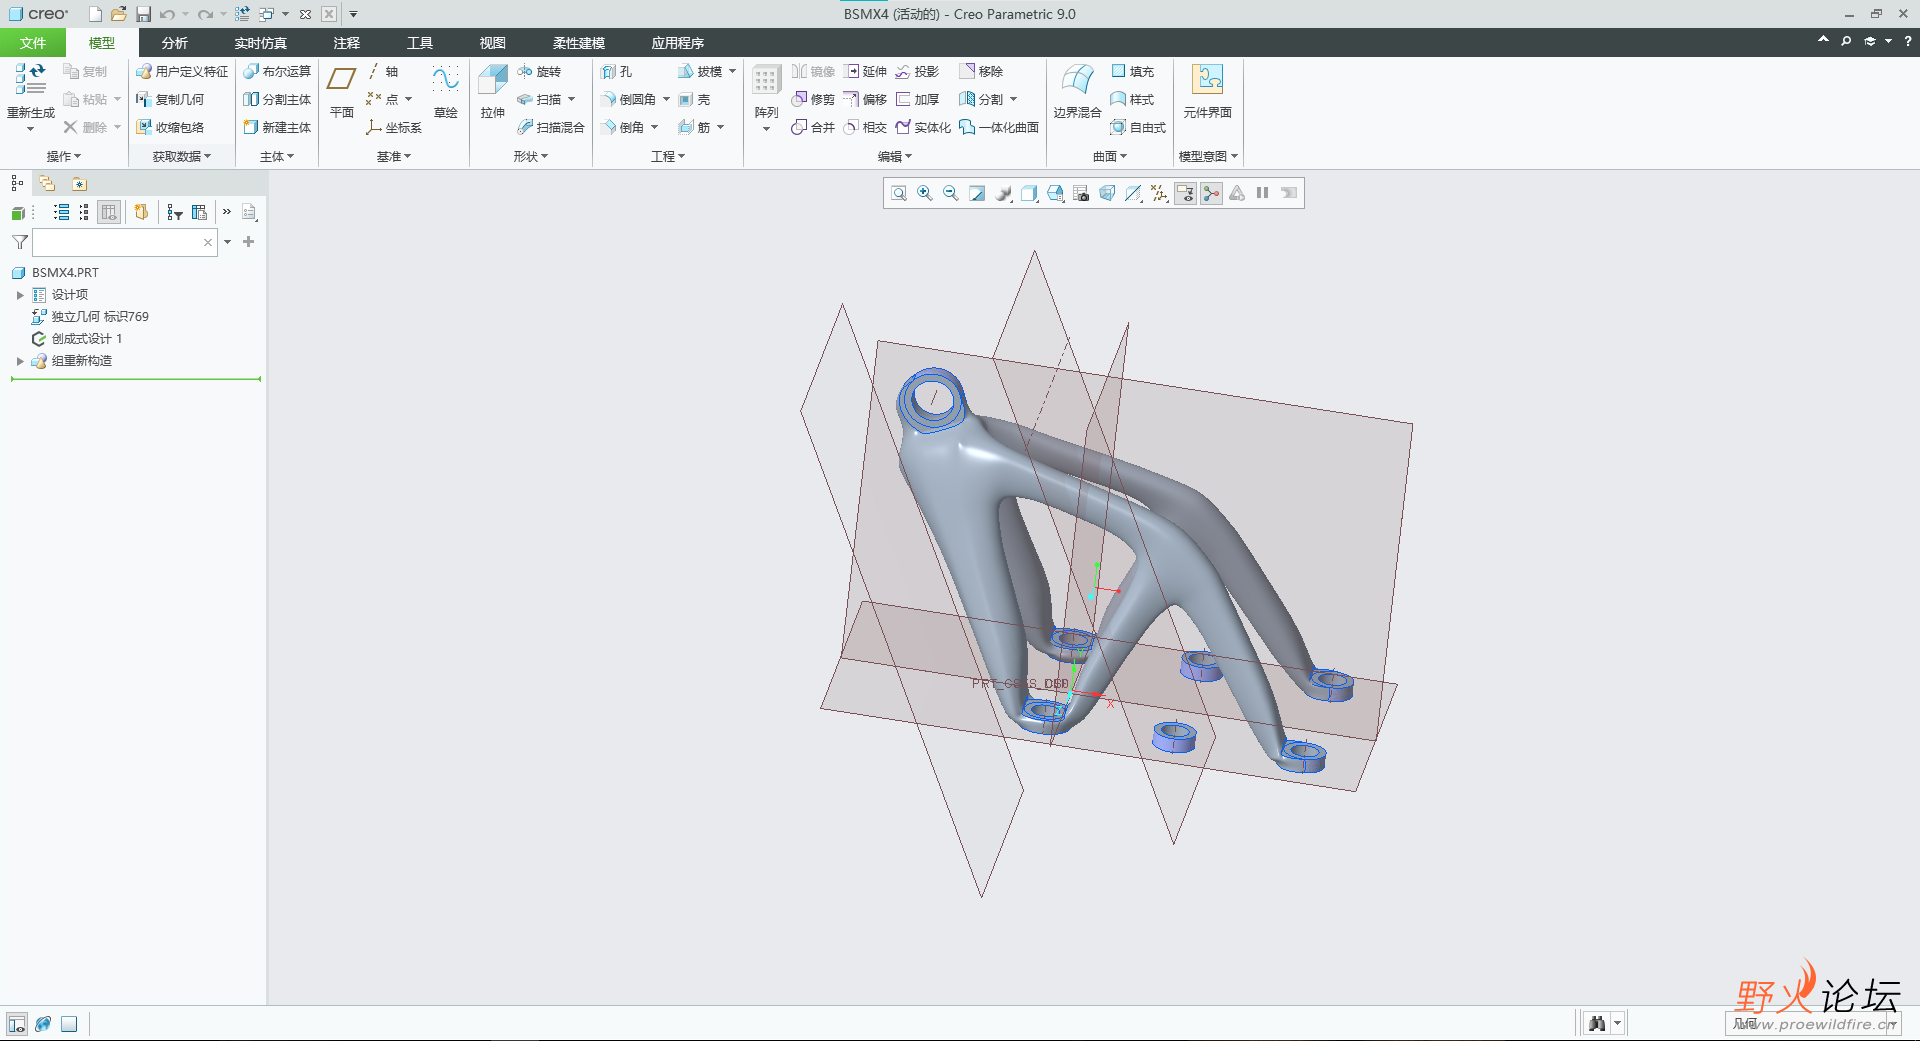Select the Revolve (旋转) tool
Image resolution: width=1920 pixels, height=1041 pixels.
[539, 71]
